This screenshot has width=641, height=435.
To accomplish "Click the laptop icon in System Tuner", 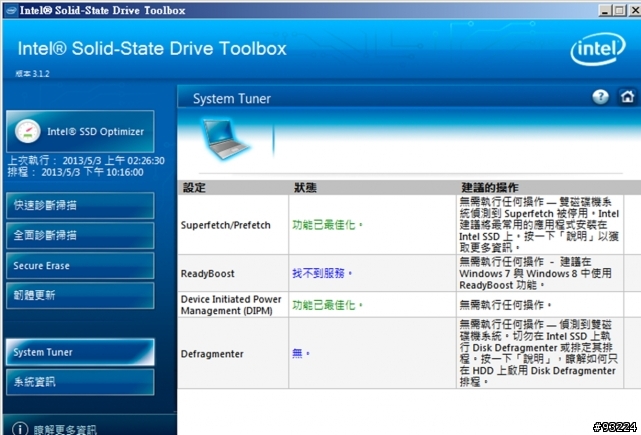I will 224,139.
